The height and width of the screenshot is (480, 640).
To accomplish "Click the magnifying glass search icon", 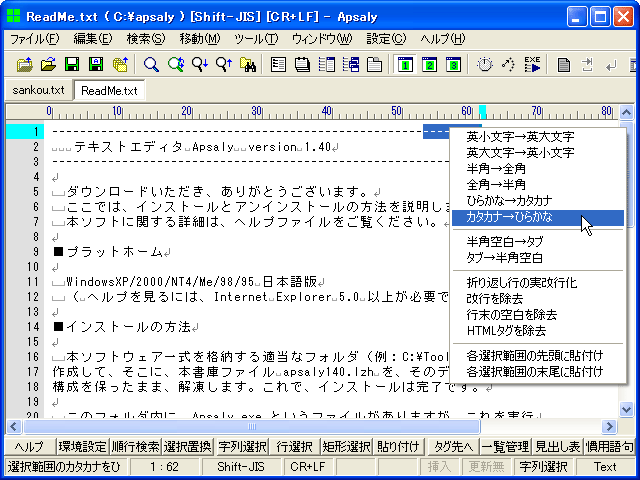I will point(151,65).
